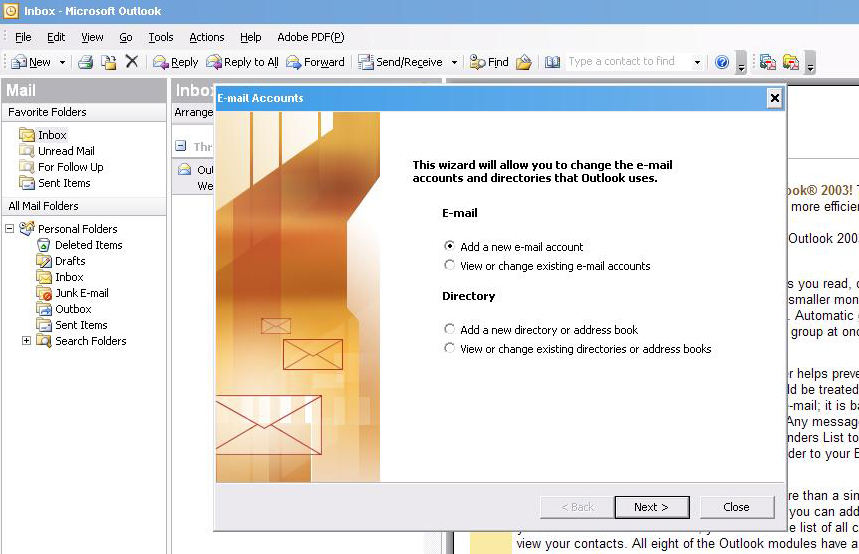Click the Delete (X) toolbar icon
This screenshot has height=554, width=859.
(x=131, y=61)
